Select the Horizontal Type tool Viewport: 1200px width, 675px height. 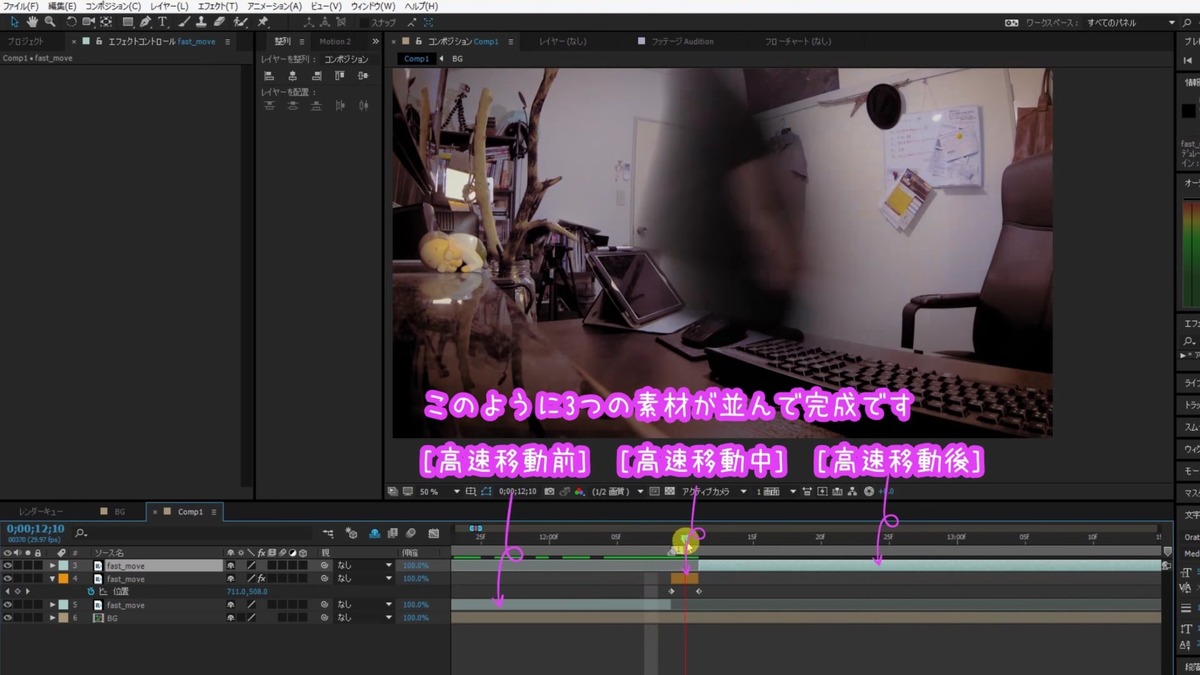(x=162, y=21)
